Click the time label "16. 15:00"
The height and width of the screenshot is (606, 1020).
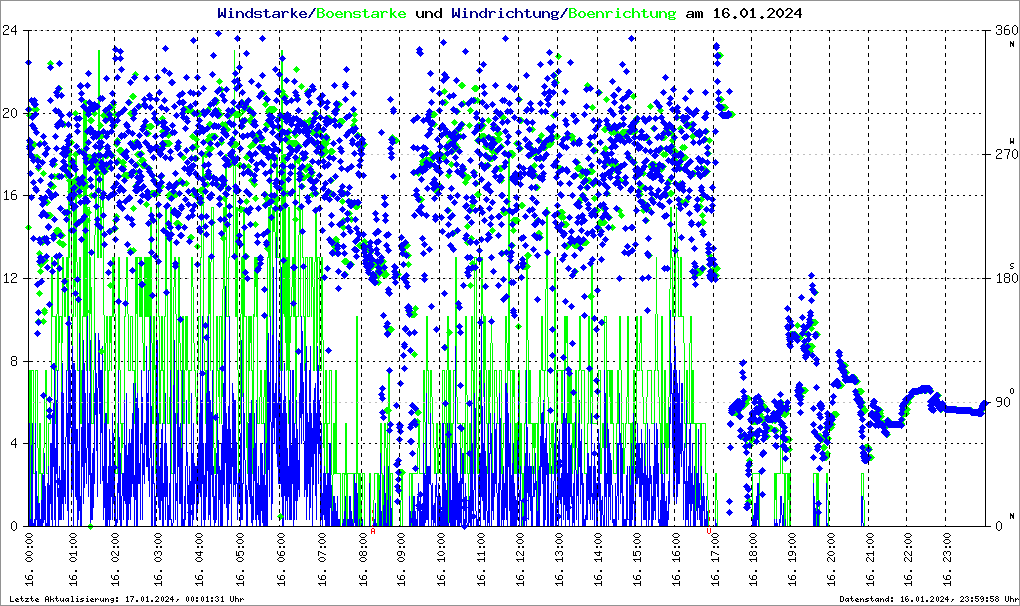pyautogui.click(x=638, y=559)
